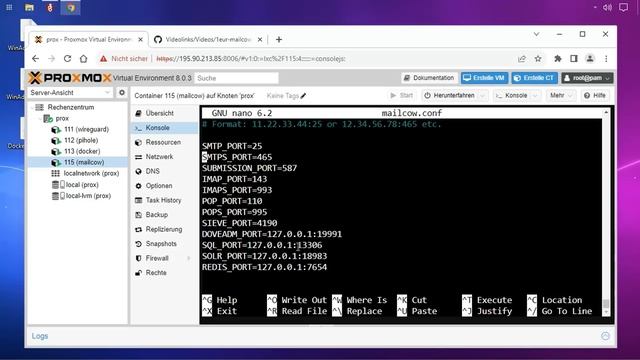Open the root@pam user menu
640x360 pixels.
coord(587,78)
